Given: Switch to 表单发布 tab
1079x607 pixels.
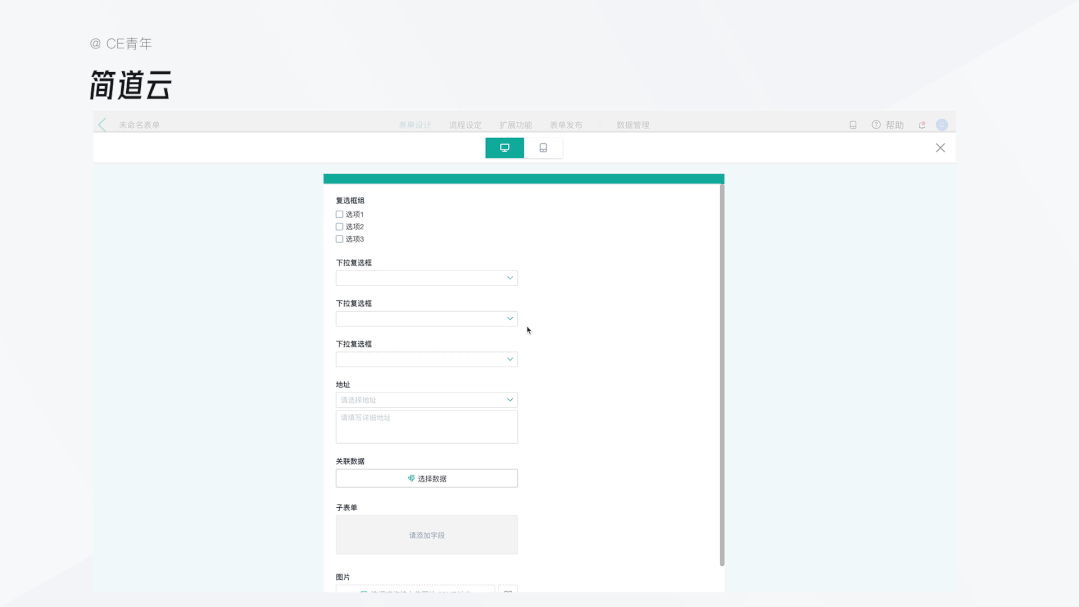Looking at the screenshot, I should pyautogui.click(x=566, y=125).
